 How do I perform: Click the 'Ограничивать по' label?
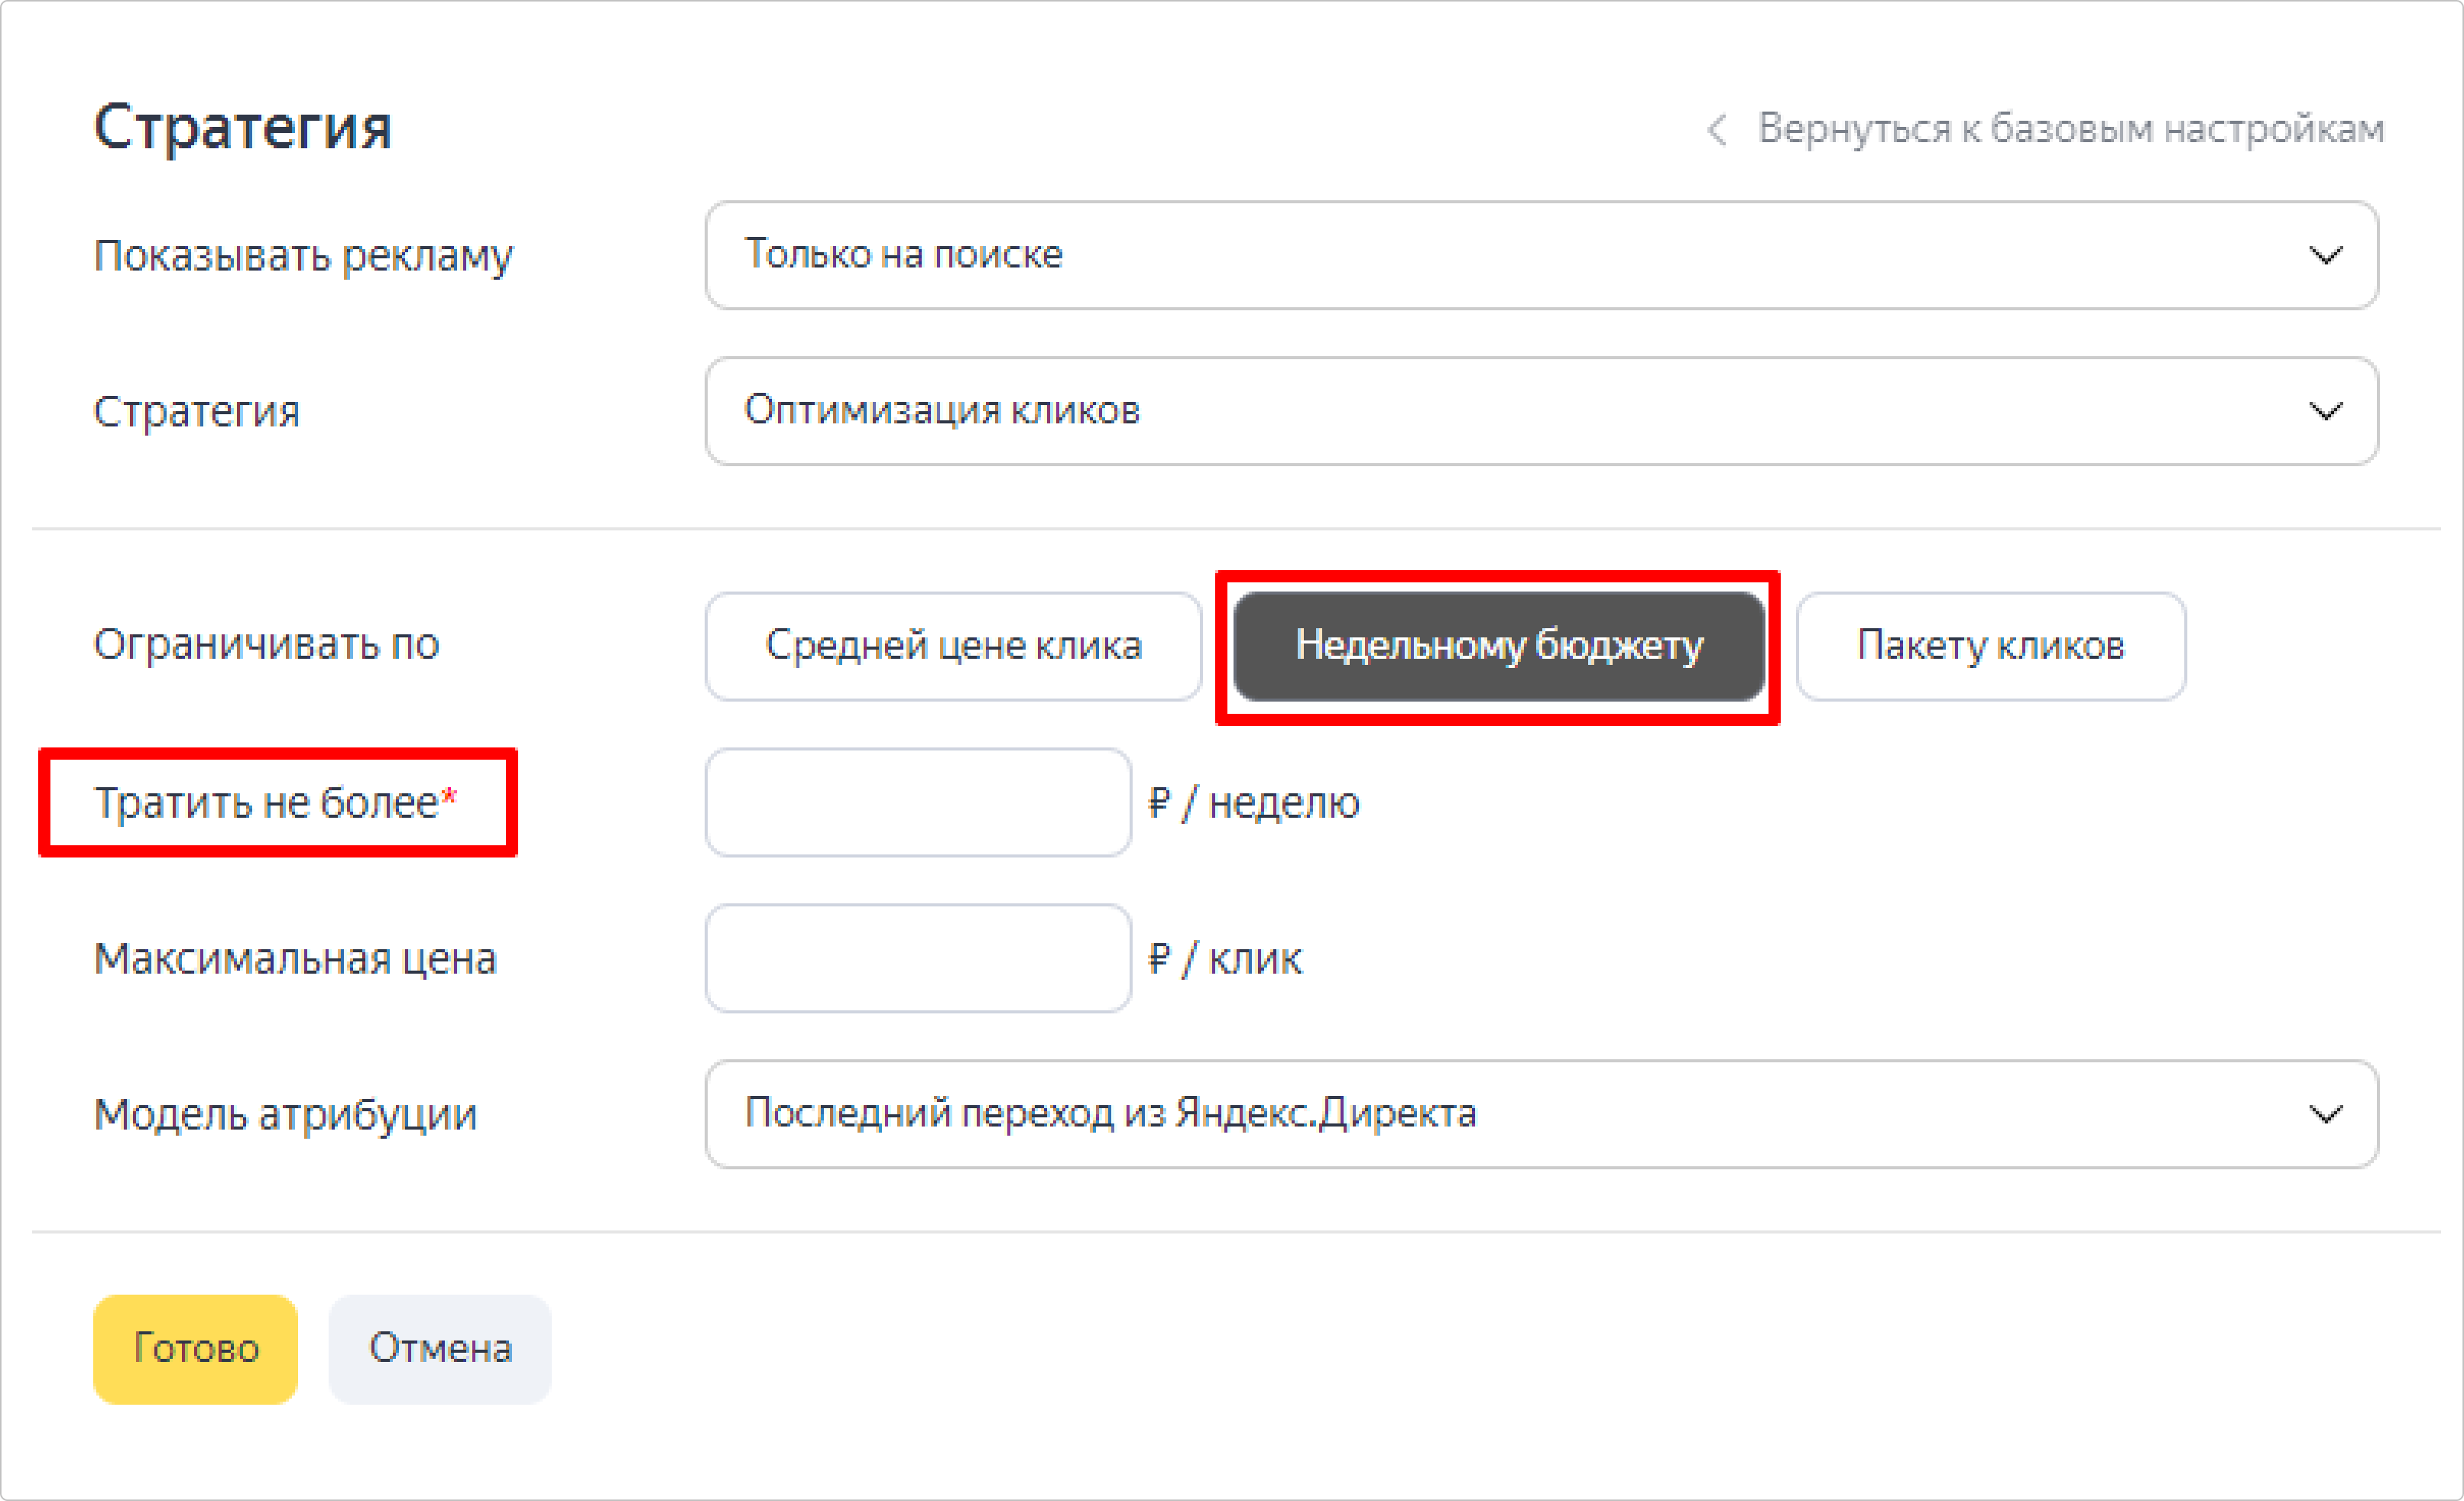(x=266, y=645)
